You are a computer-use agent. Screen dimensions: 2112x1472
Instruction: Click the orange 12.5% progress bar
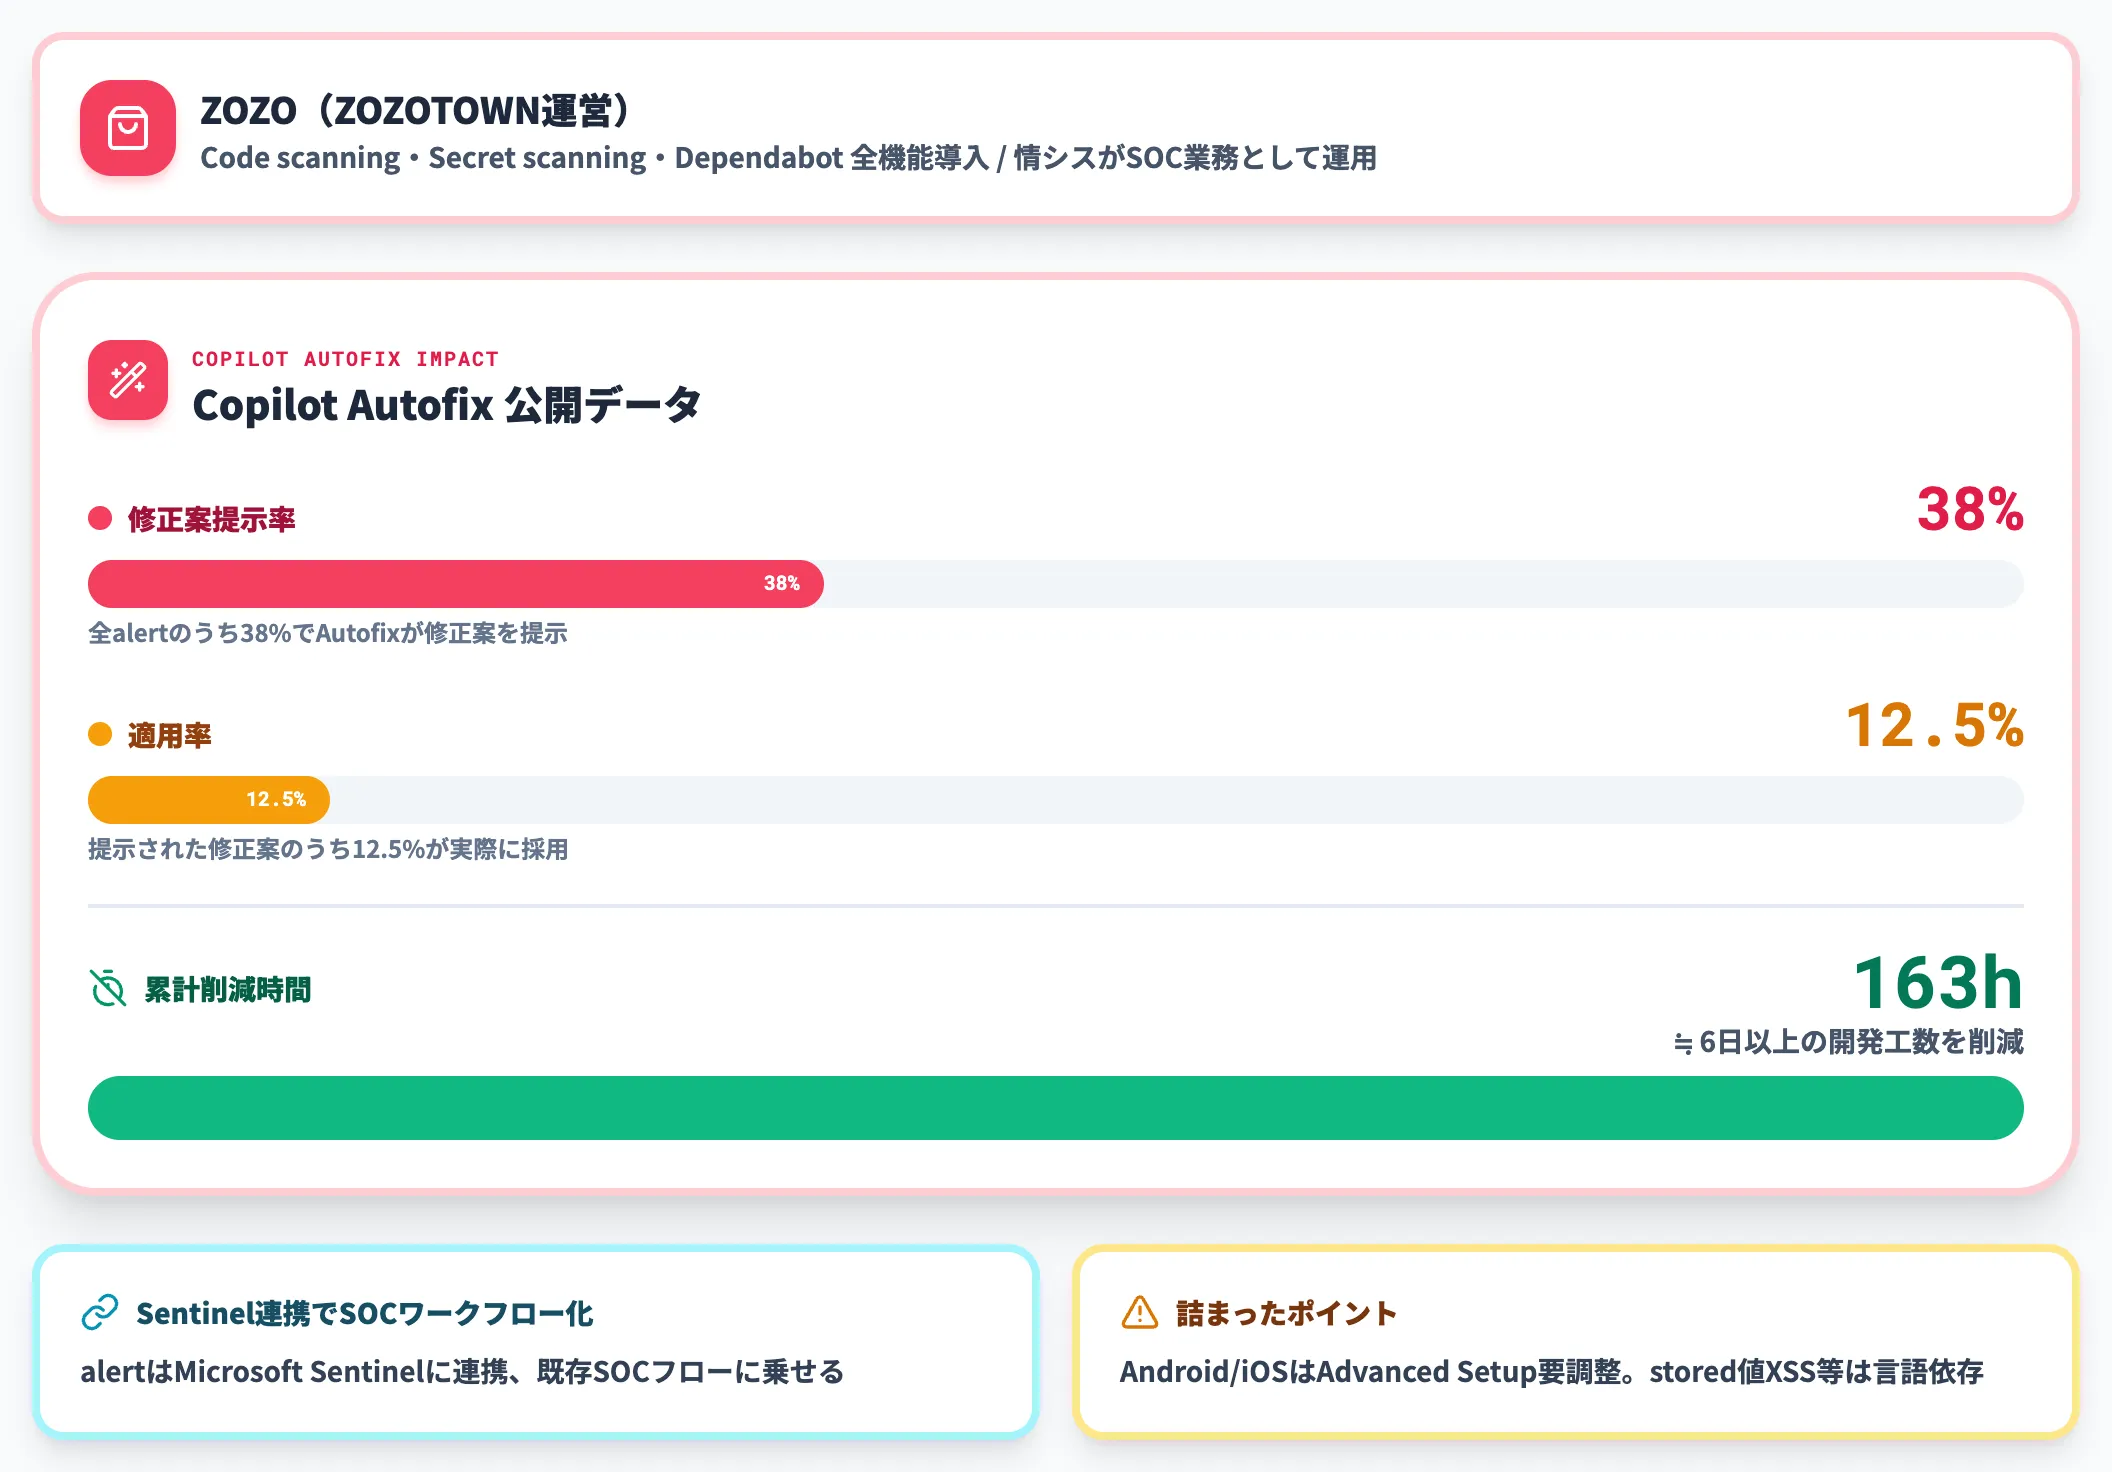(x=209, y=800)
